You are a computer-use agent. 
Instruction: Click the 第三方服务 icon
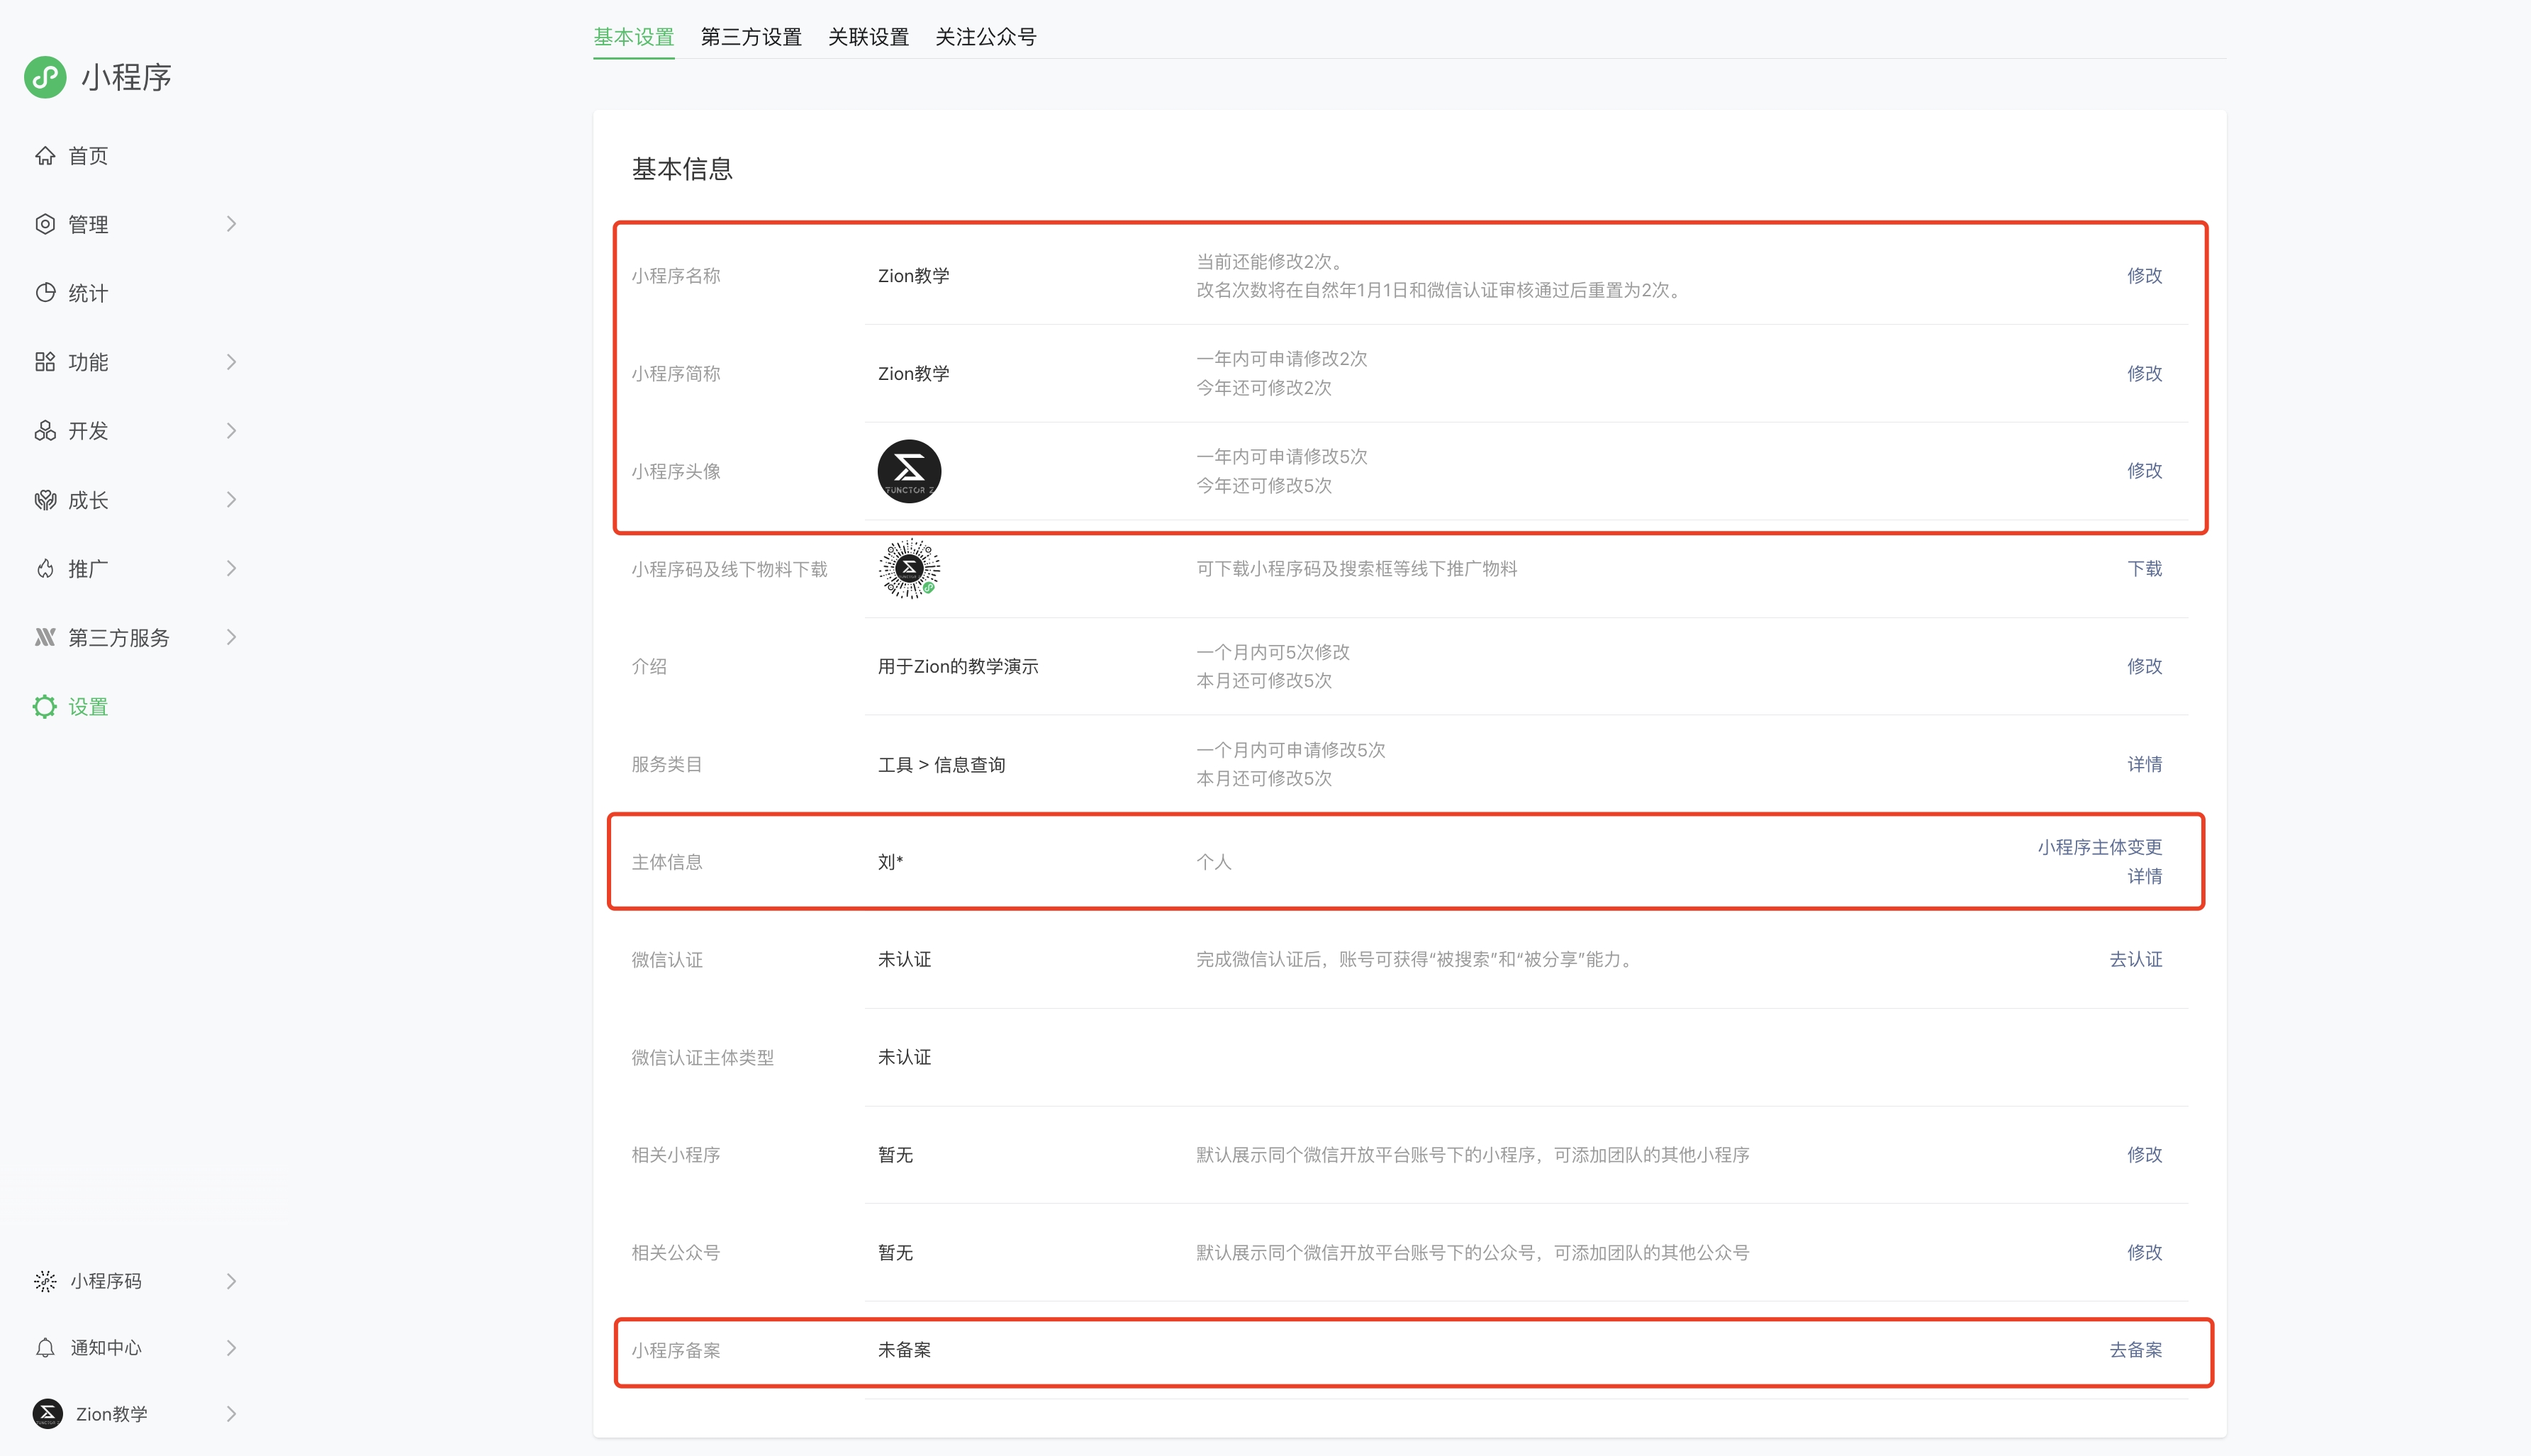(x=45, y=638)
